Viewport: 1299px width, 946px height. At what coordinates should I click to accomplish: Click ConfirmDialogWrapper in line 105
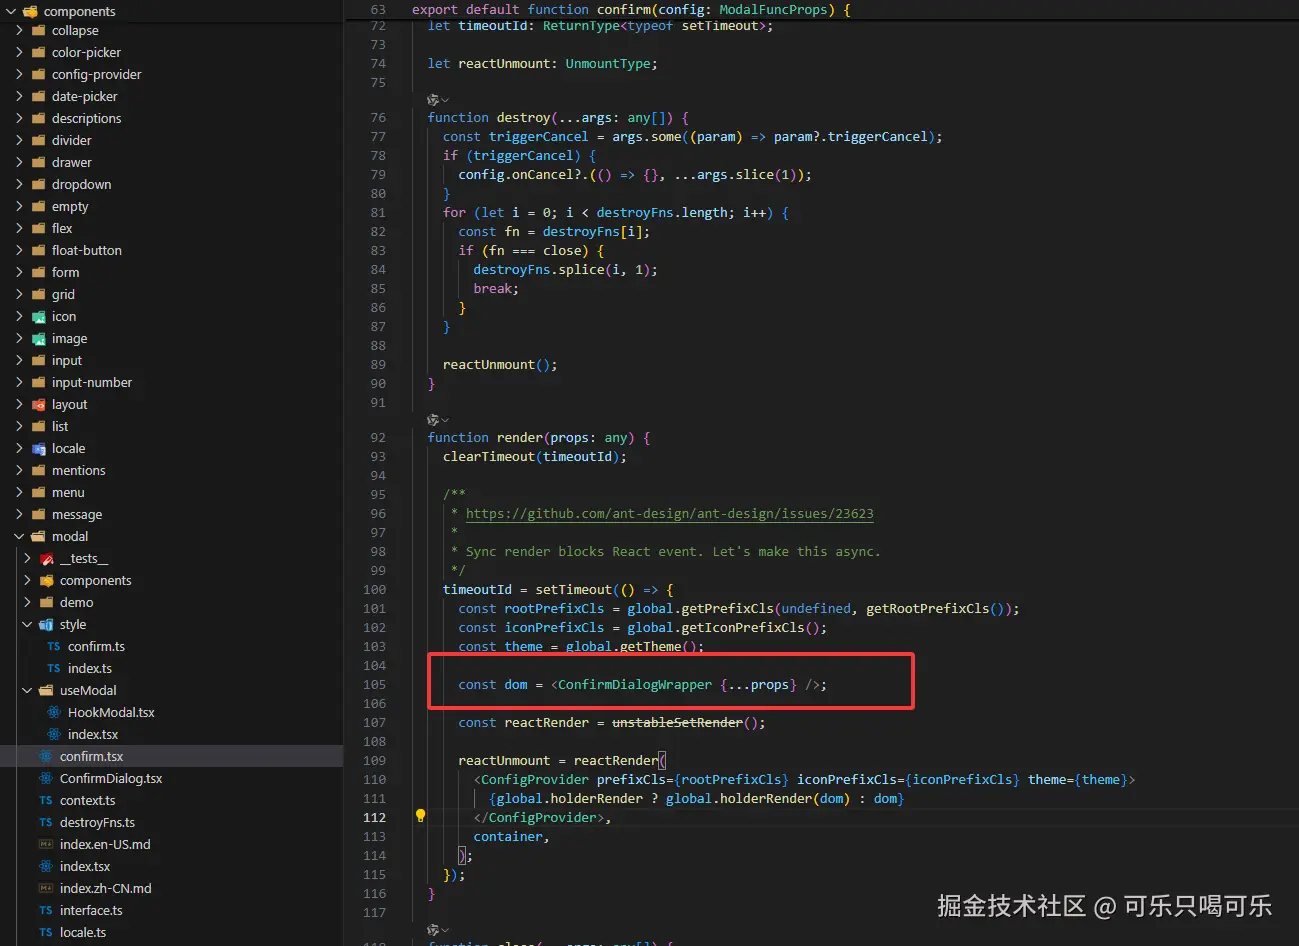click(x=635, y=684)
